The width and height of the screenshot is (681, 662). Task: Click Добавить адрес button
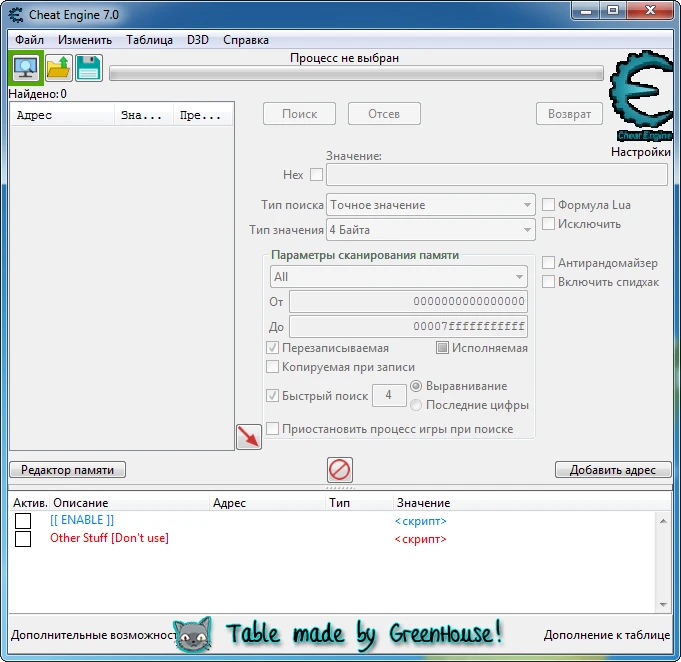coord(612,470)
